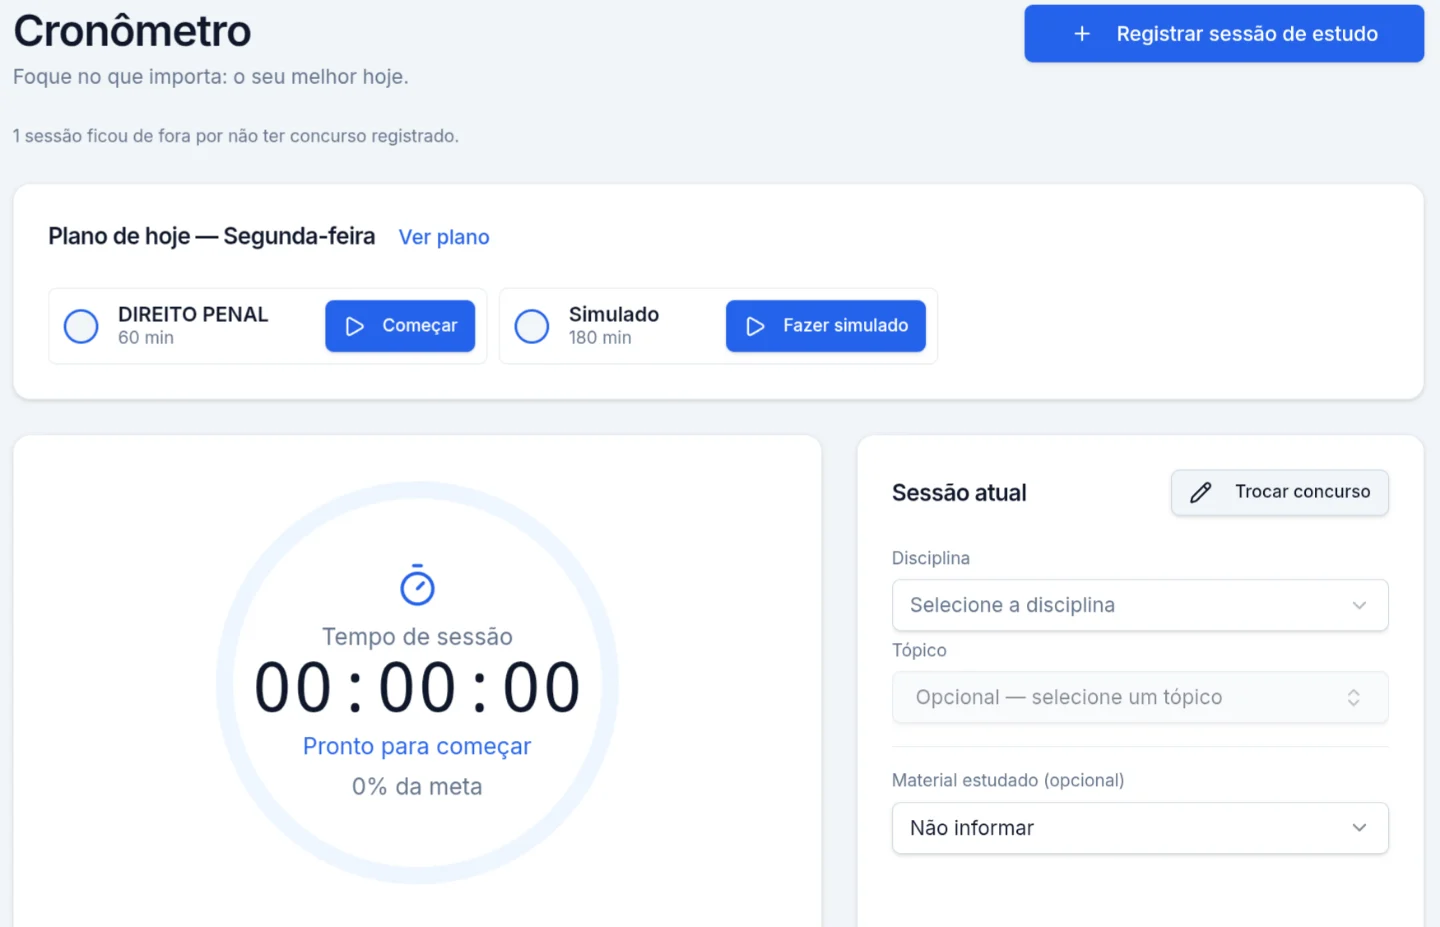Click the Cronômetro page heading

point(132,31)
